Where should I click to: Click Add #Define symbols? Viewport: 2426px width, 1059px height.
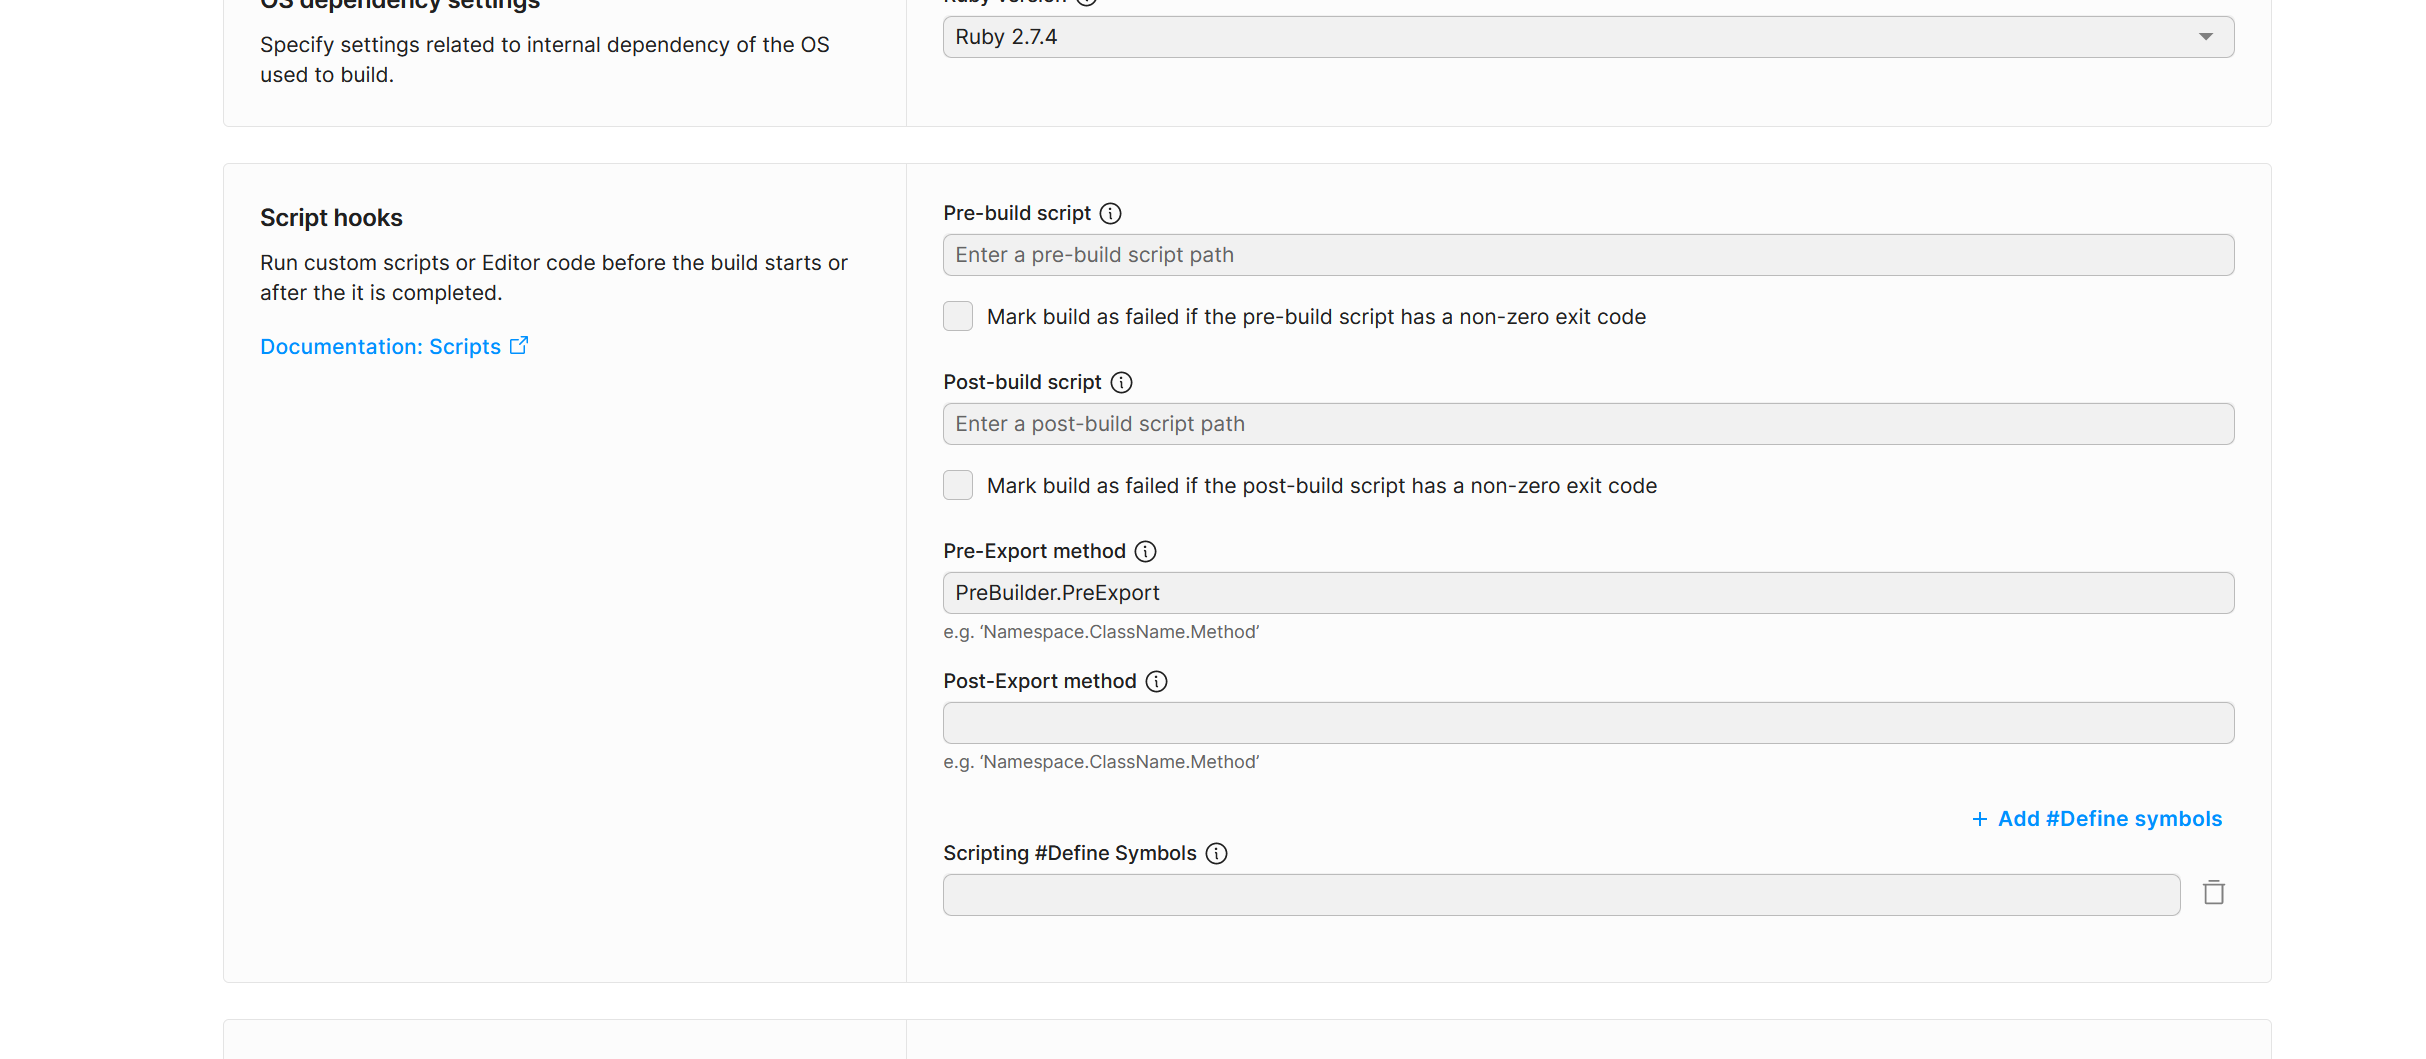[x=2108, y=818]
